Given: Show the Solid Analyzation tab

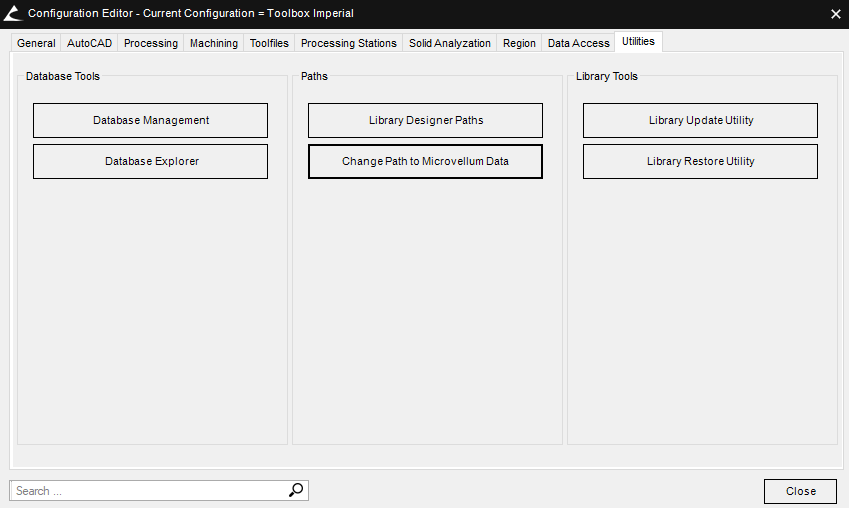Looking at the screenshot, I should [449, 43].
